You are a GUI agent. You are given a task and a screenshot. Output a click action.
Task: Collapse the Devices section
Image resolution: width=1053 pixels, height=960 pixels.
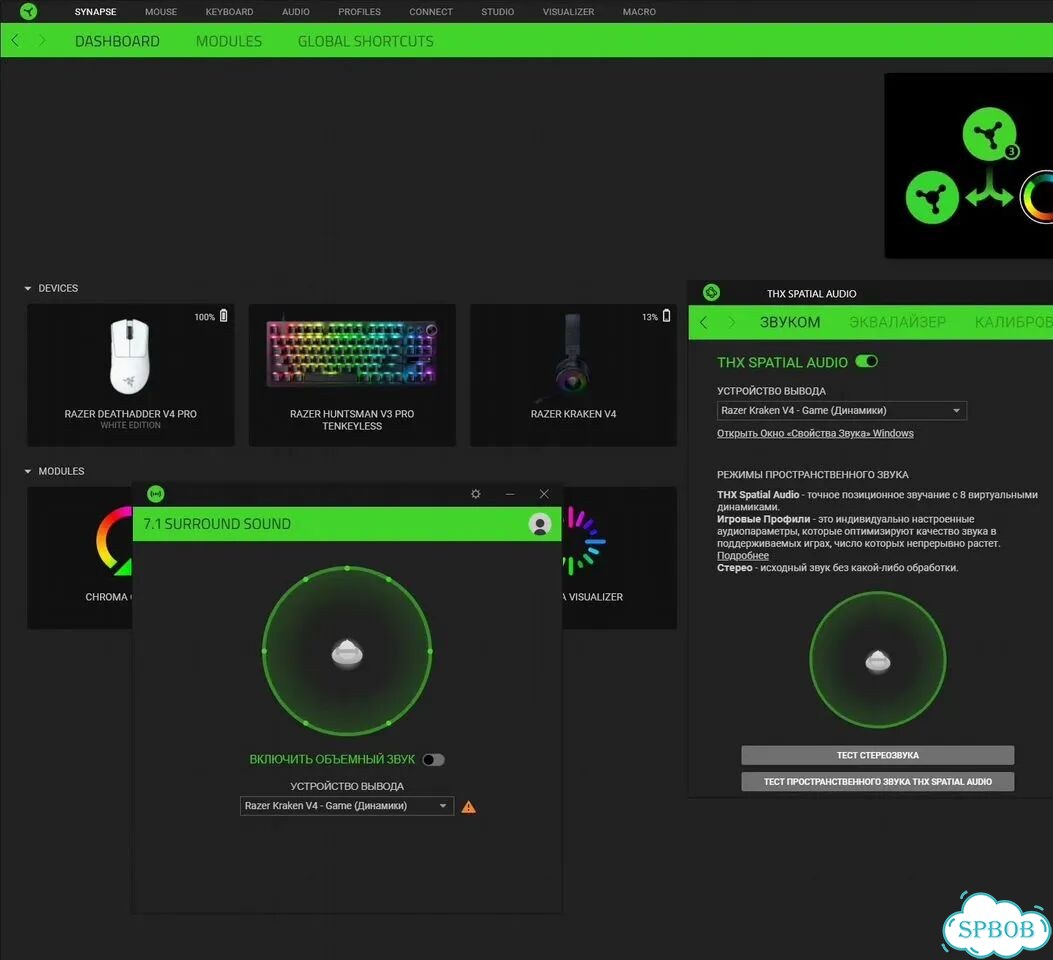pos(28,288)
